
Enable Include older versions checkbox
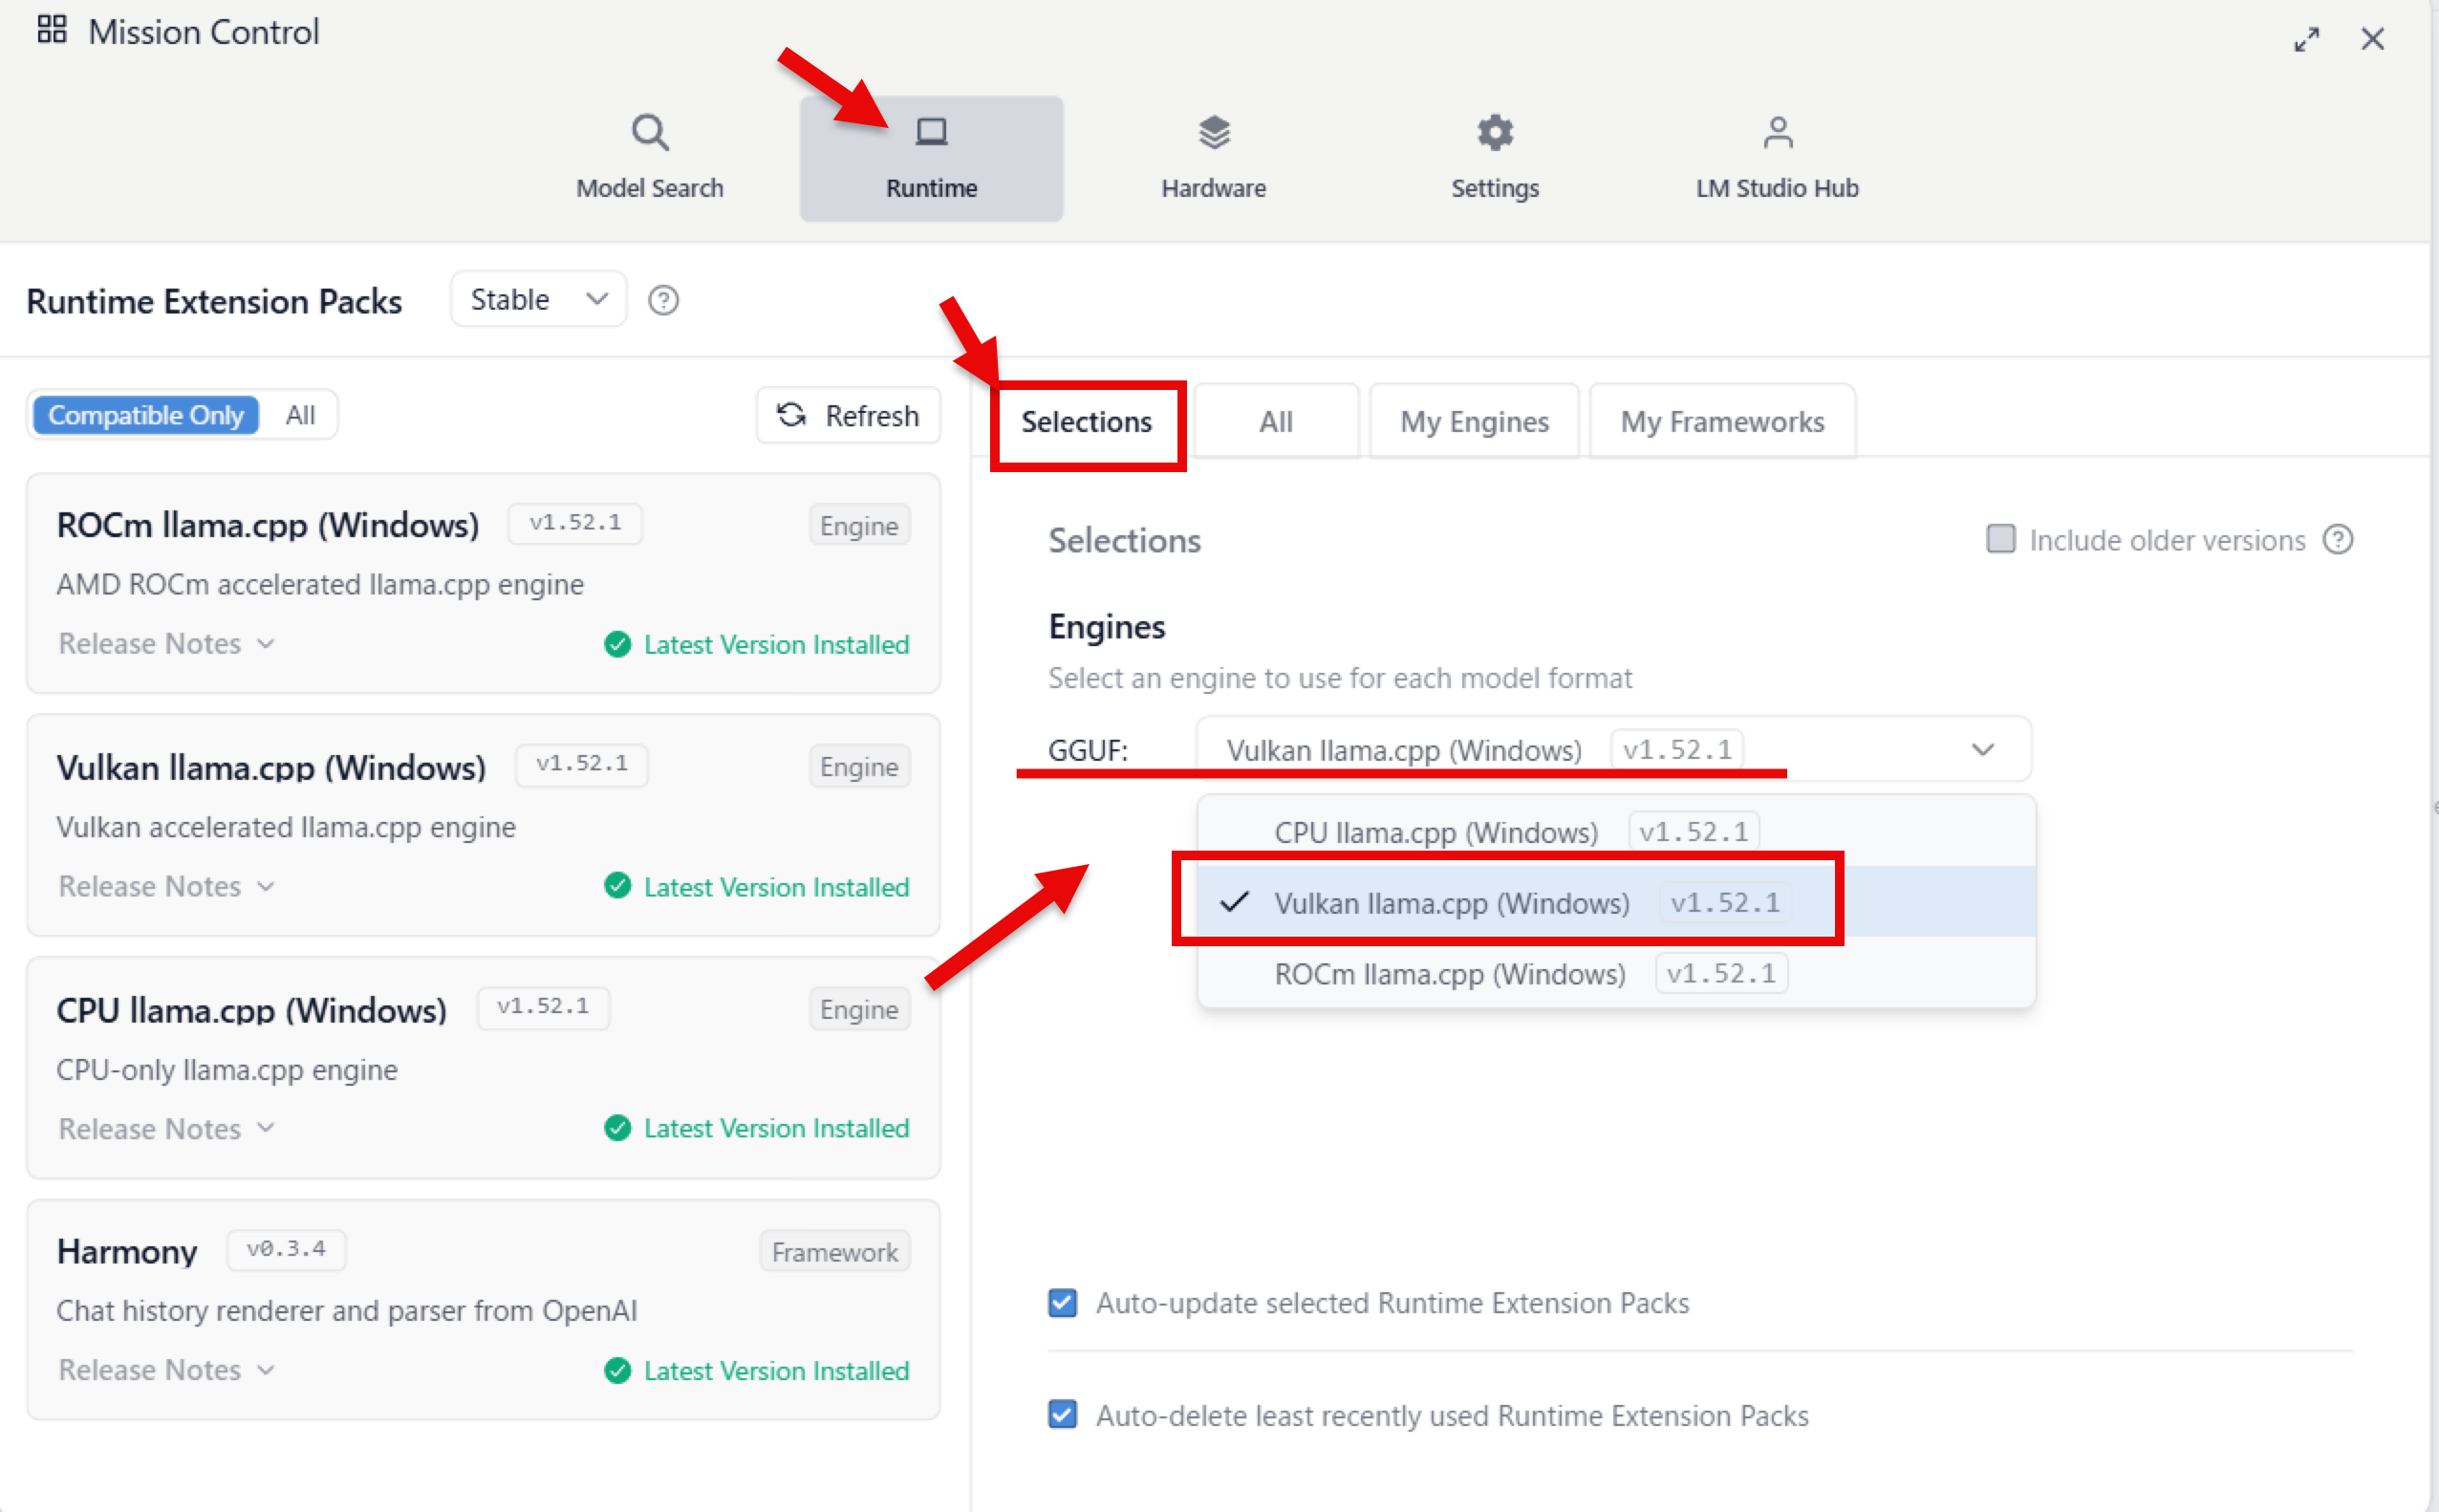2000,539
